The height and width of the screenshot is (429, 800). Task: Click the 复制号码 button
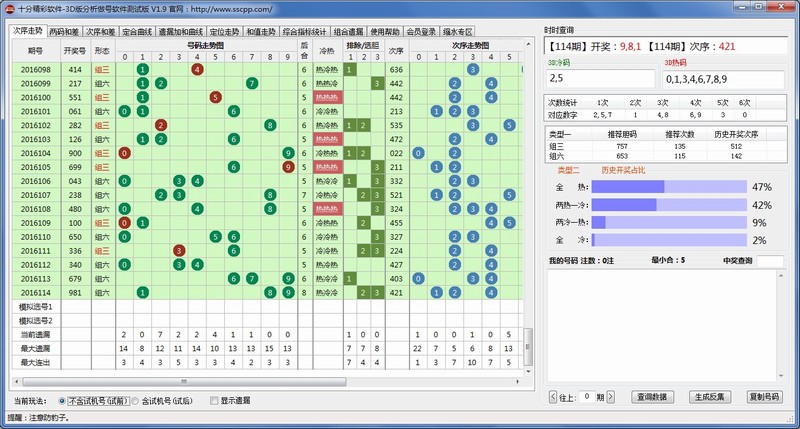coord(764,397)
